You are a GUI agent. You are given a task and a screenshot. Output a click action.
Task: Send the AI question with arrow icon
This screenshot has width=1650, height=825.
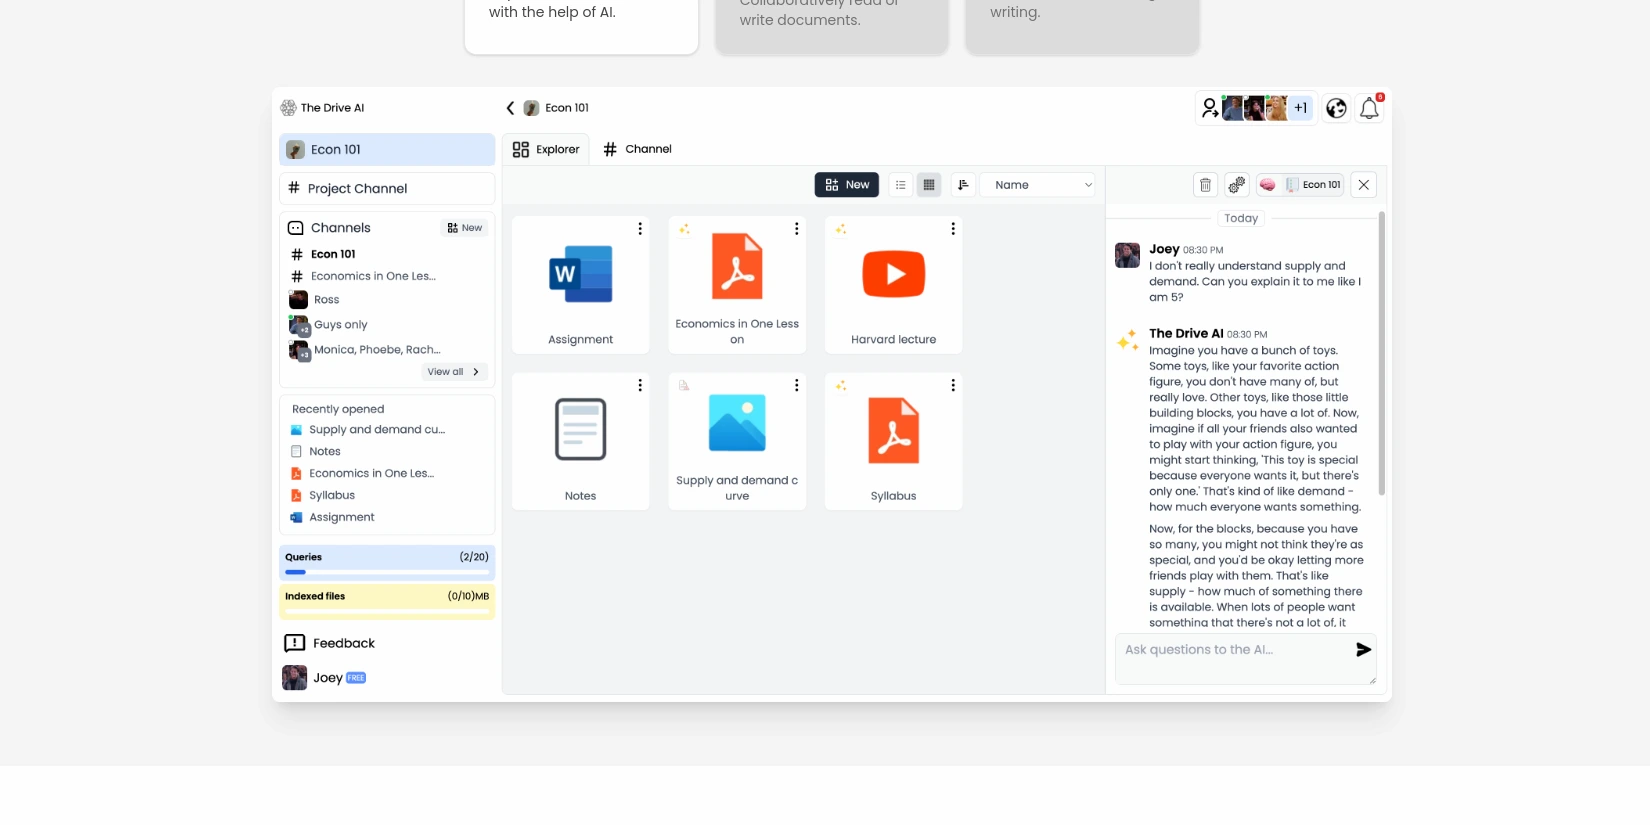click(1362, 650)
